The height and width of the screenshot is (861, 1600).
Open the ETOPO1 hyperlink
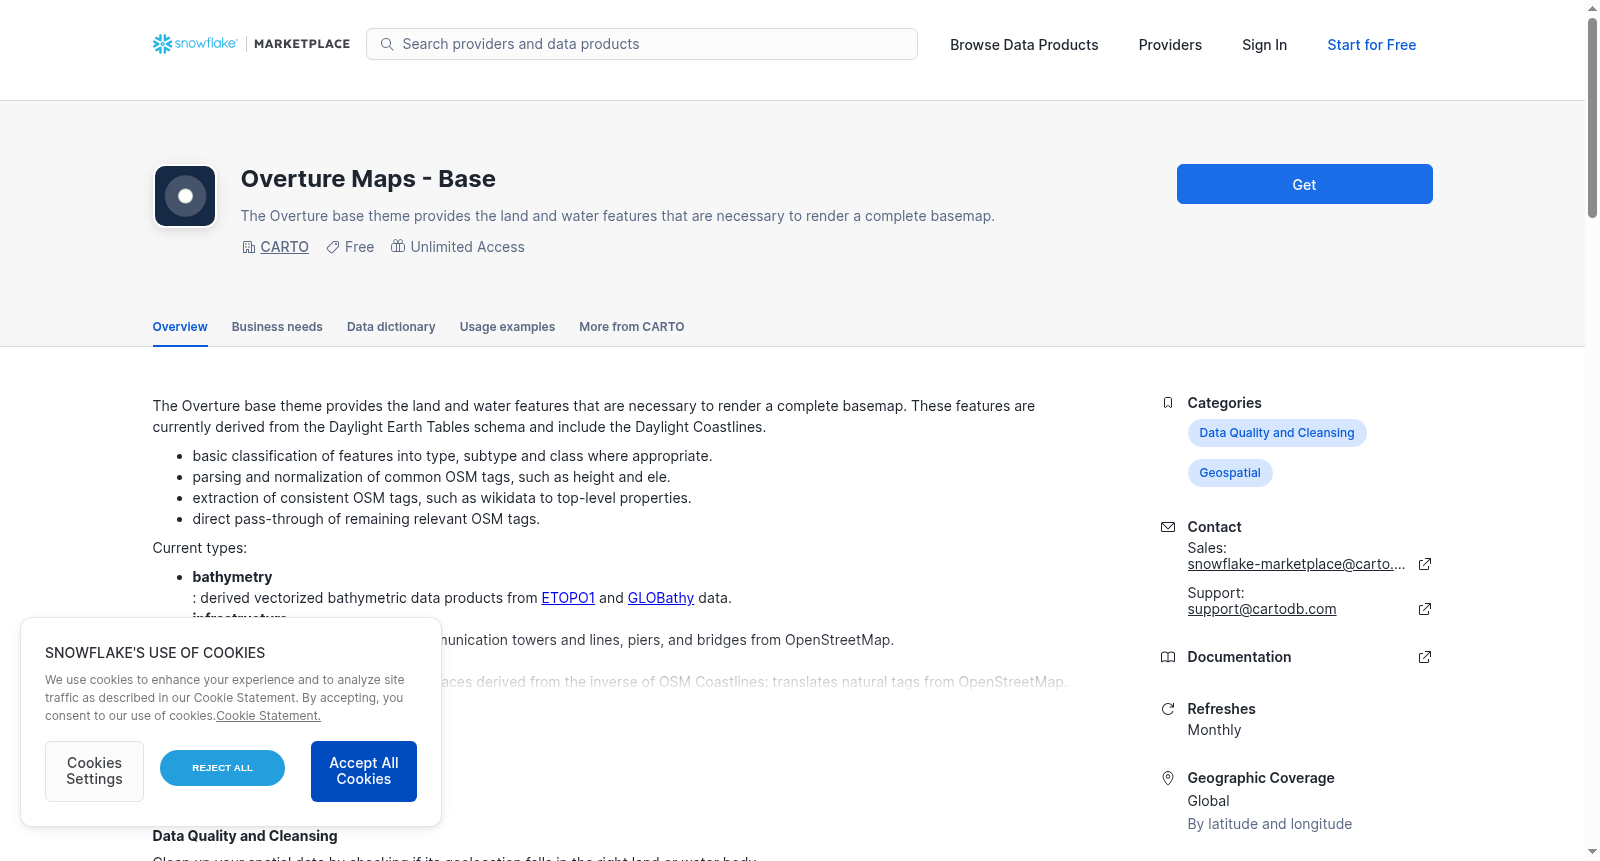568,598
